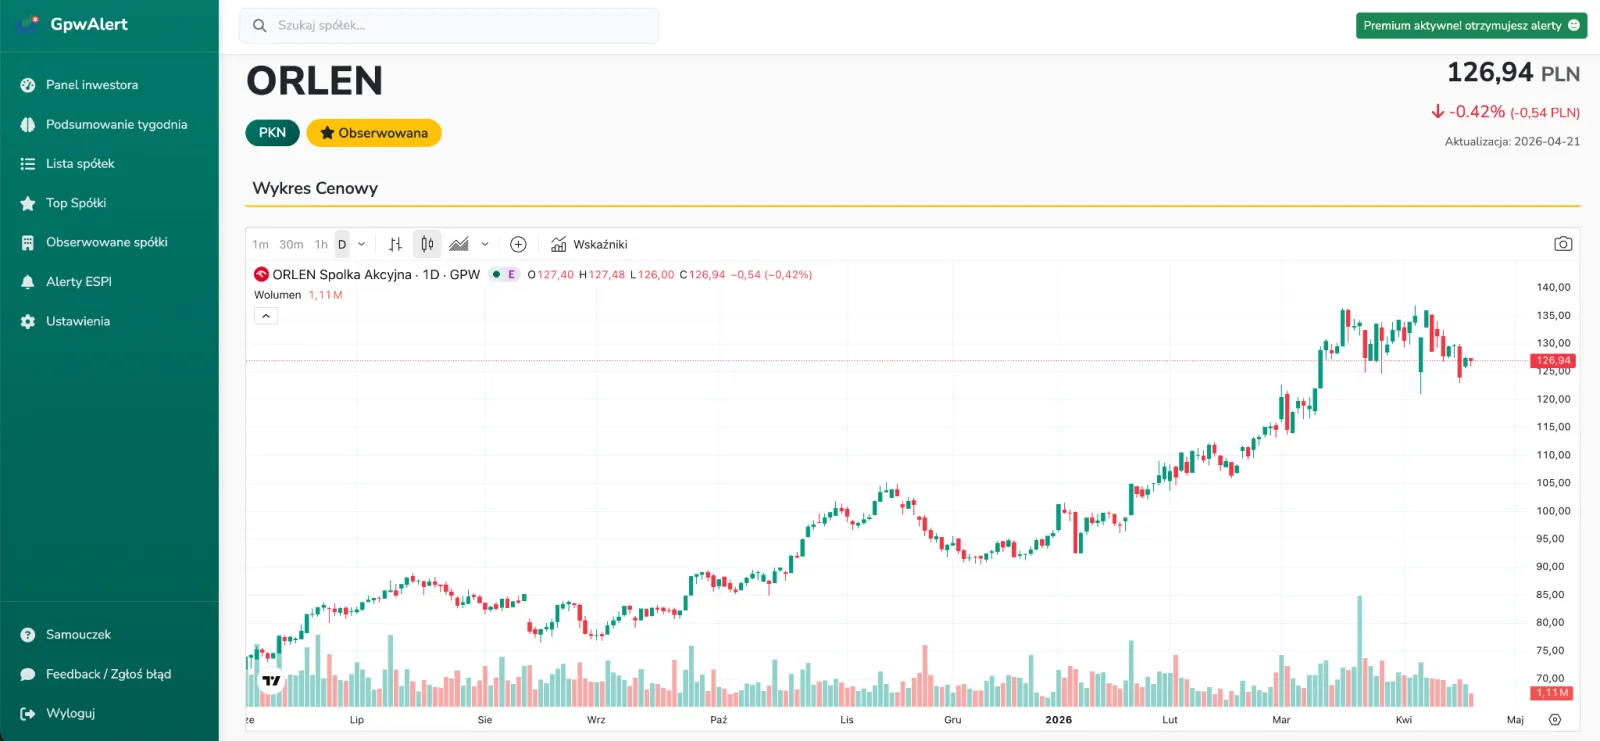1600x741 pixels.
Task: Go to Top Spółki page
Action: click(76, 203)
